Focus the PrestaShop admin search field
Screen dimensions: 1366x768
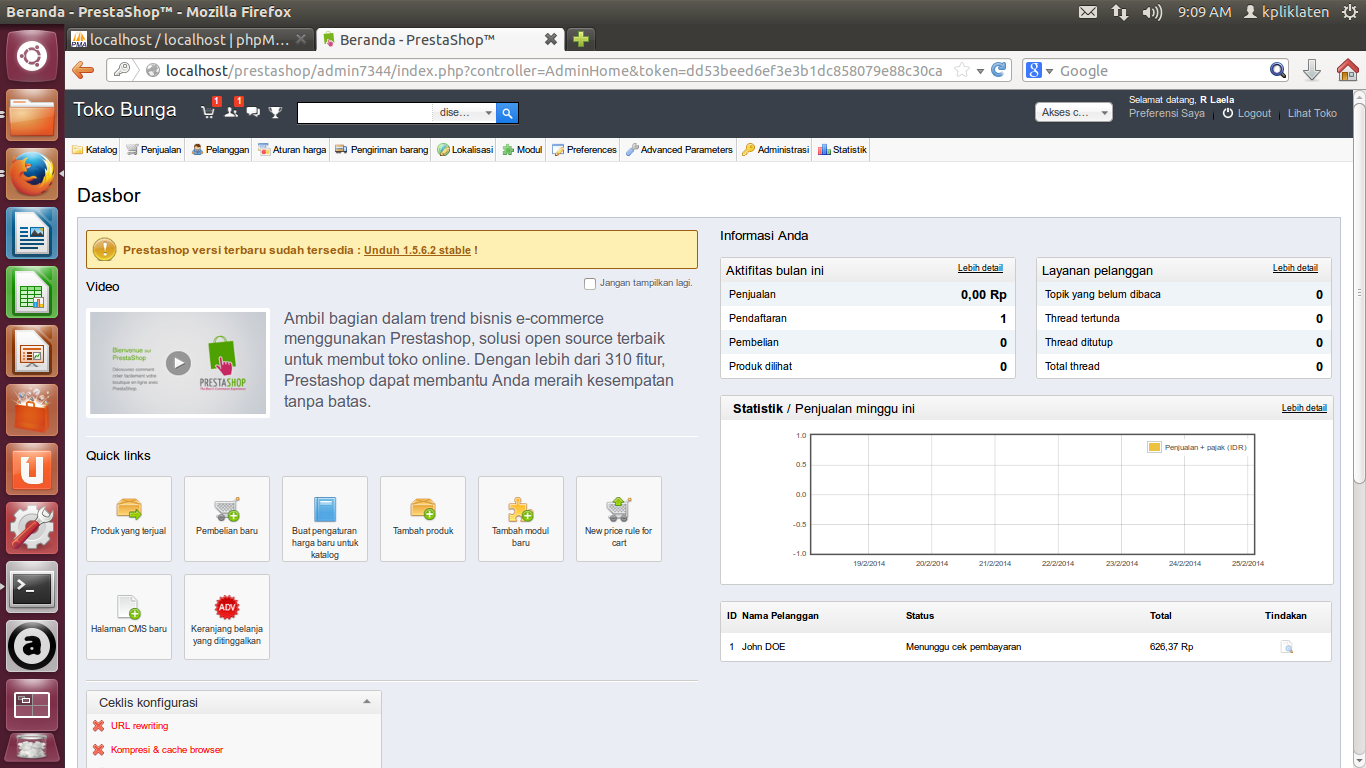pyautogui.click(x=366, y=113)
